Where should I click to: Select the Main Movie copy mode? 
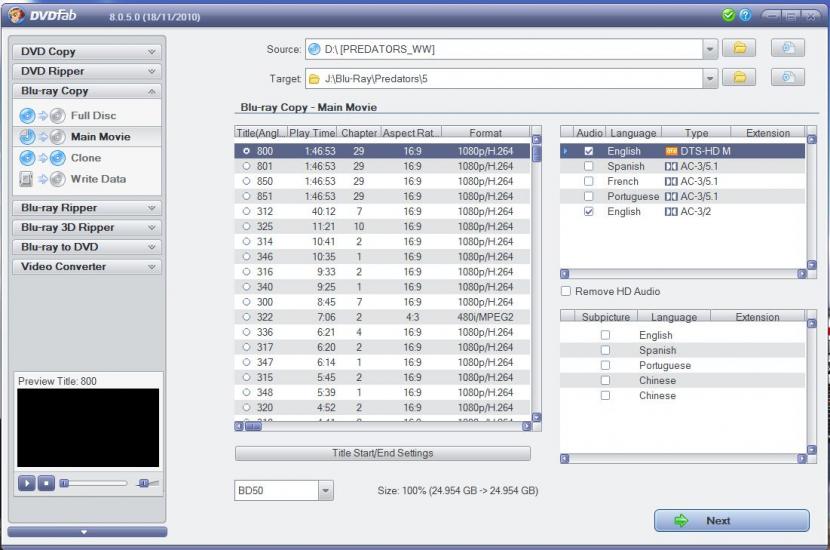(x=87, y=137)
